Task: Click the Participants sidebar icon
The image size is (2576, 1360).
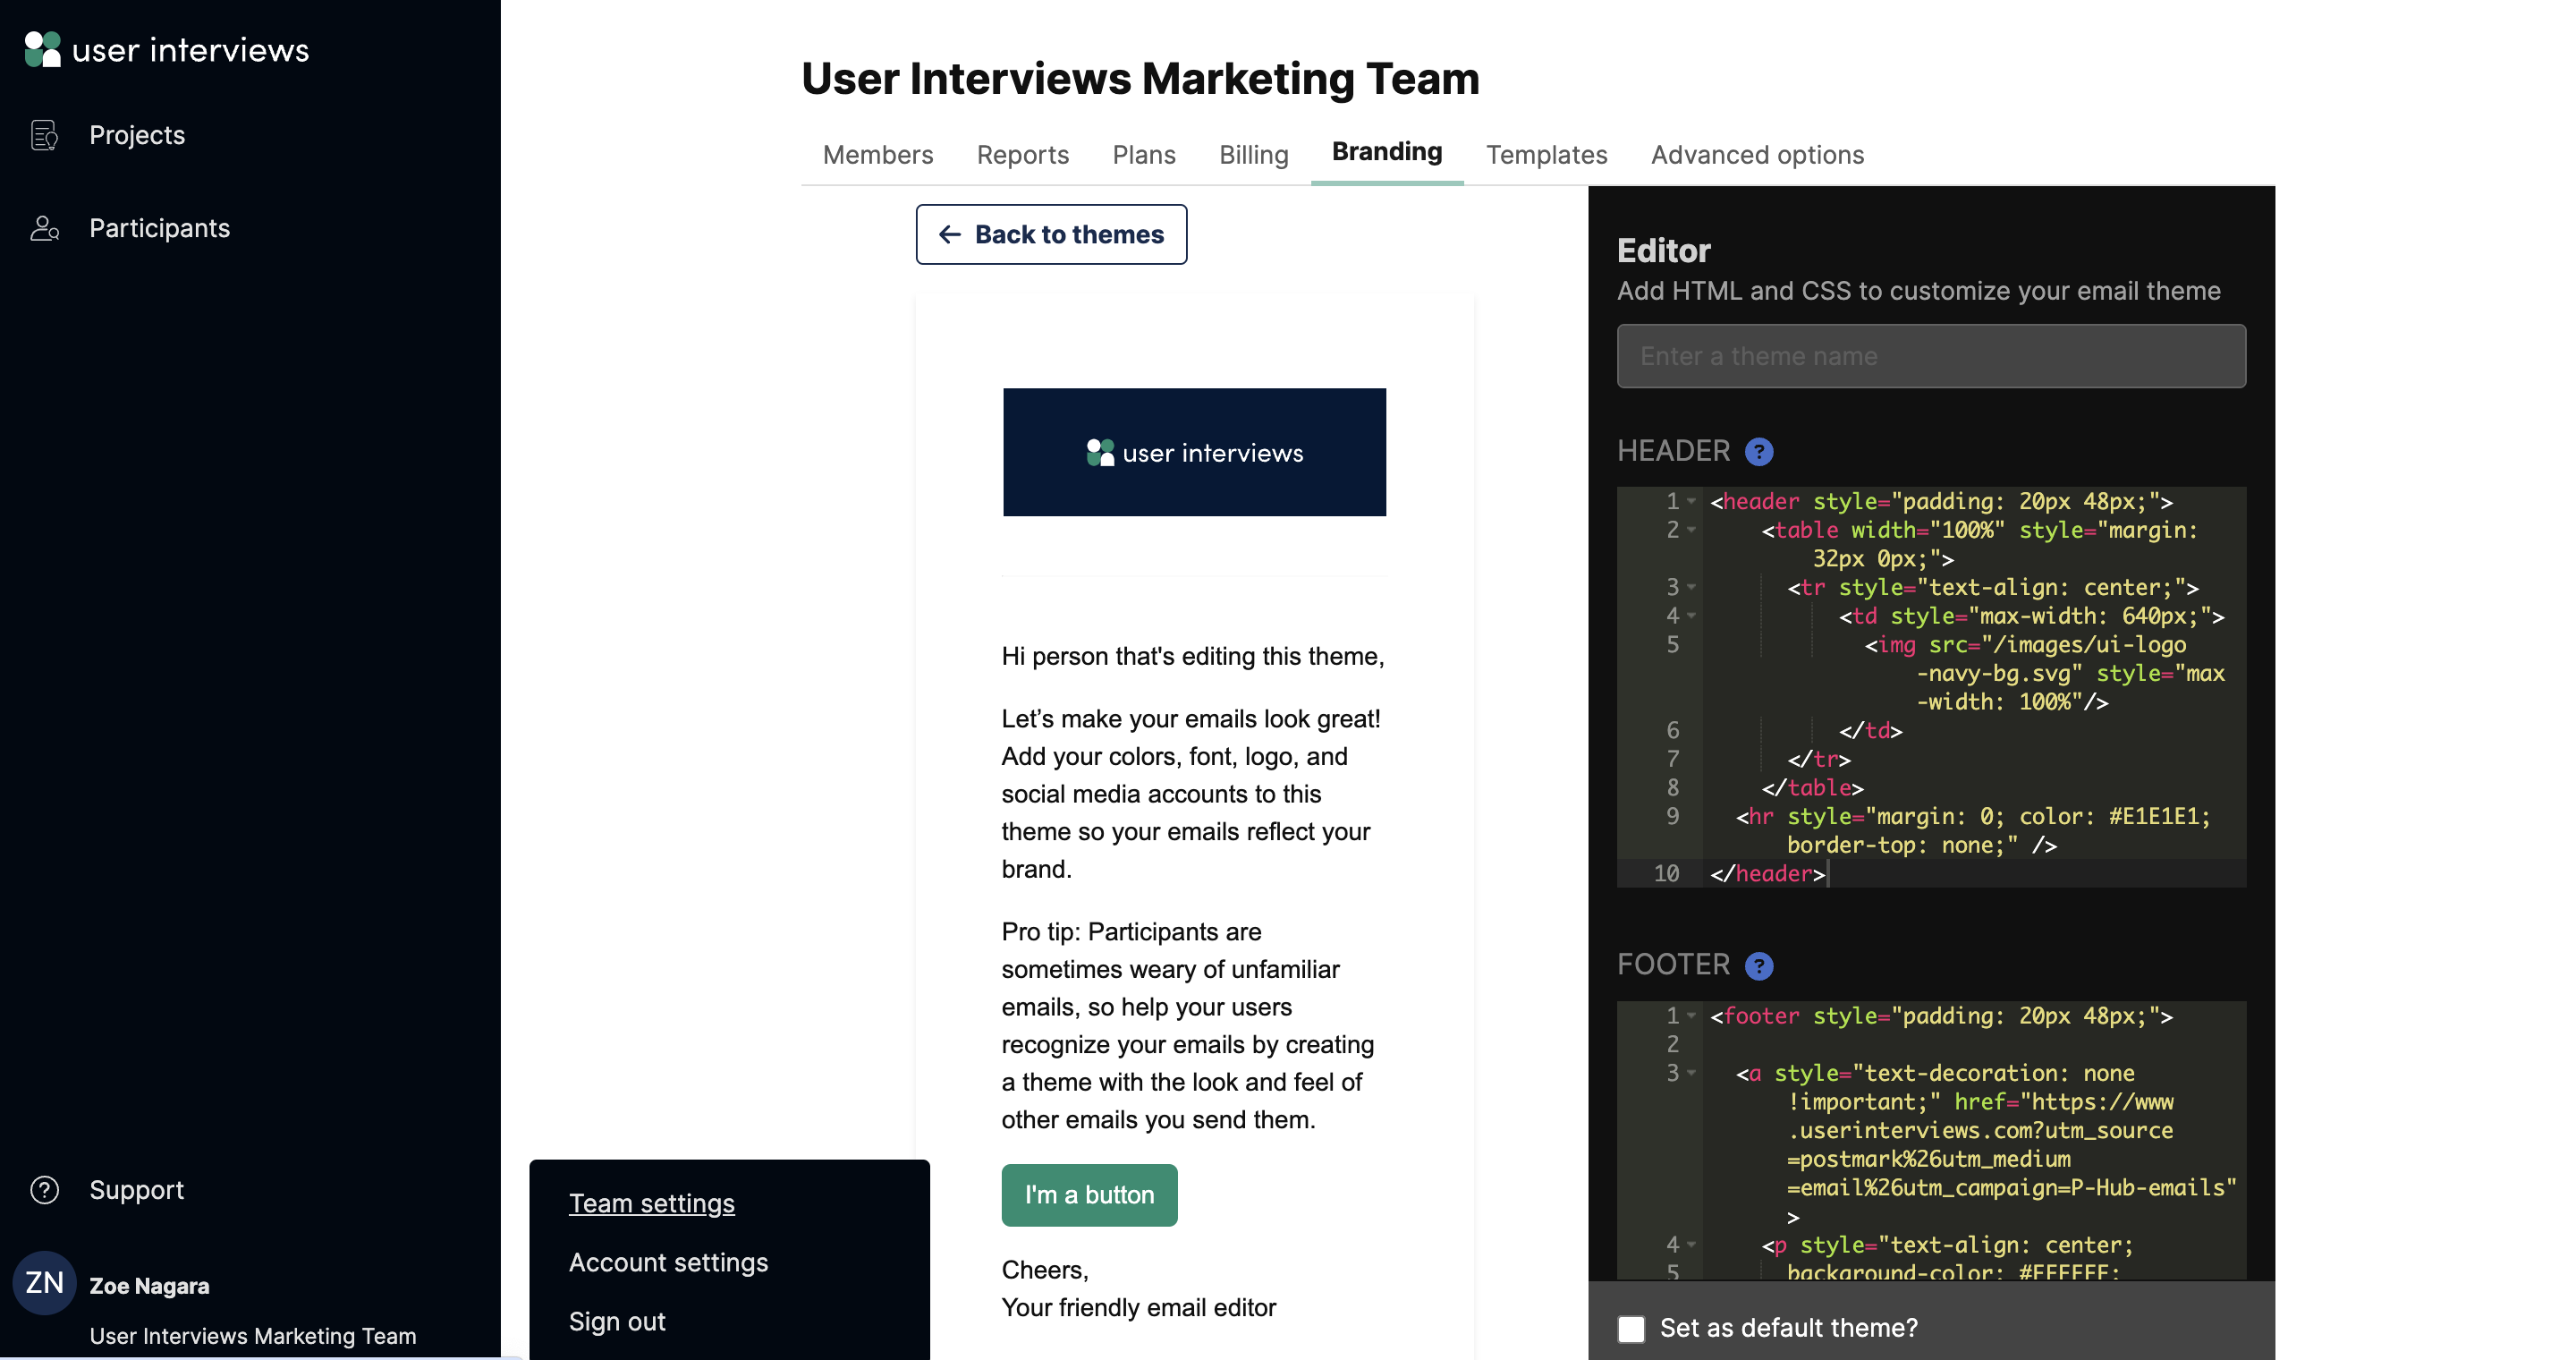Action: click(x=44, y=228)
